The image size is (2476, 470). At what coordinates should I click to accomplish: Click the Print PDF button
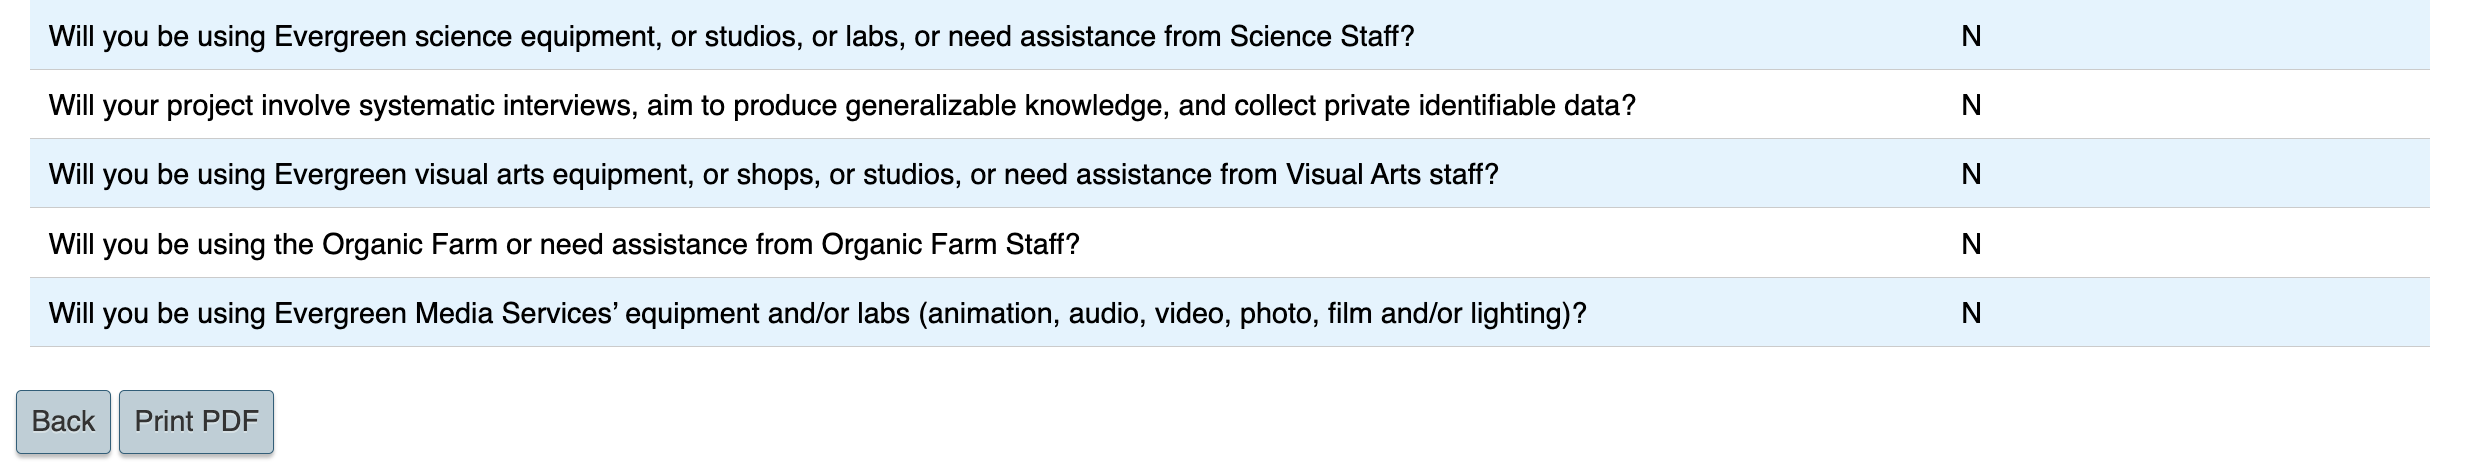pos(196,421)
